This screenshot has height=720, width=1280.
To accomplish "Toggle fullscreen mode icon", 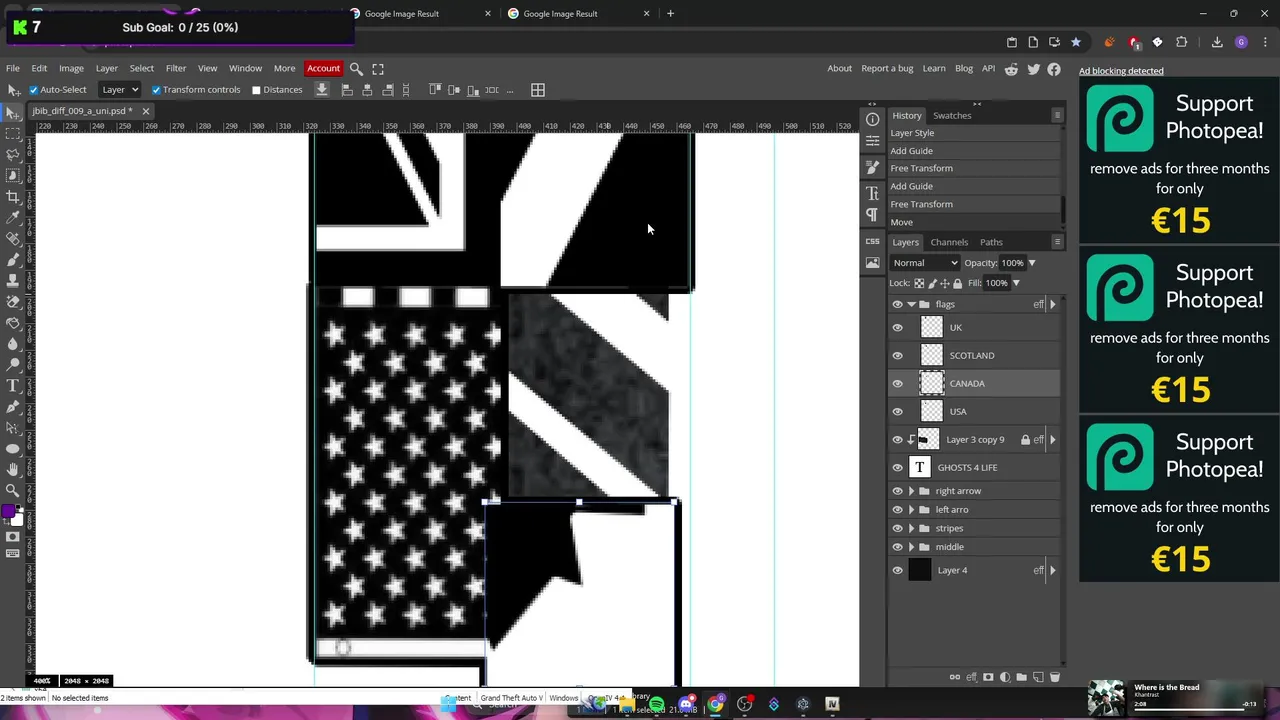I will pyautogui.click(x=378, y=68).
